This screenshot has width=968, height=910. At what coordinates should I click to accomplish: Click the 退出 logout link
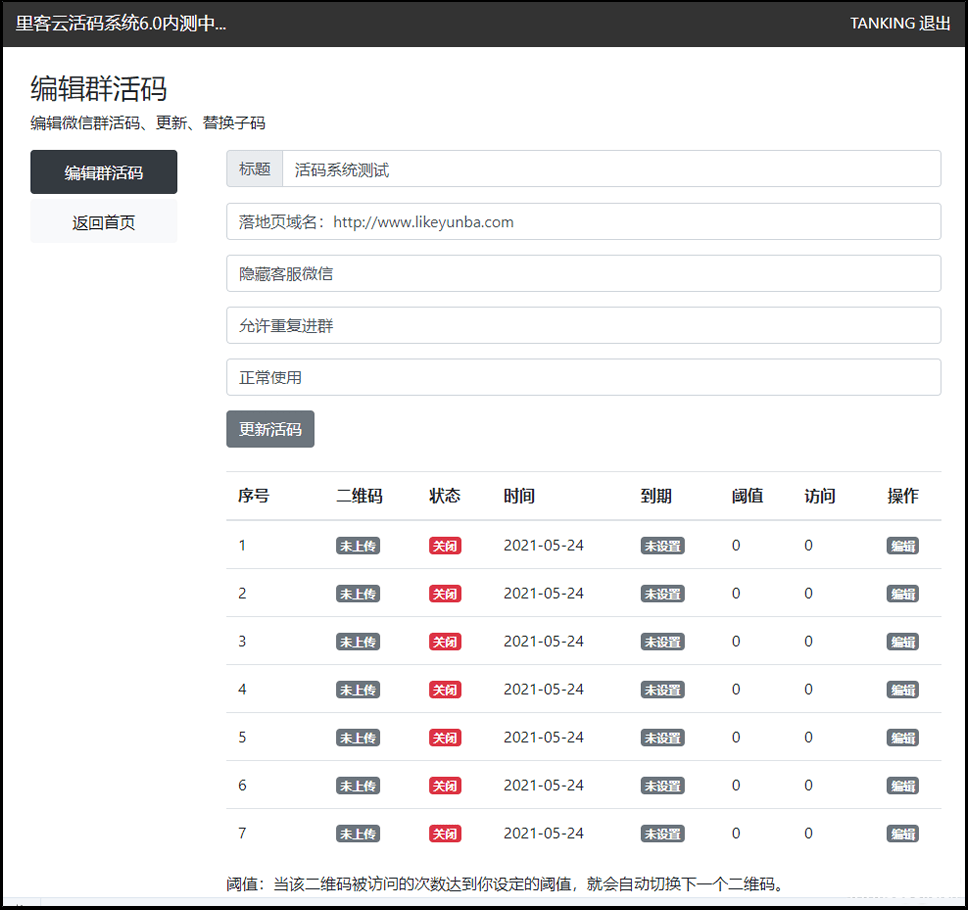point(936,23)
